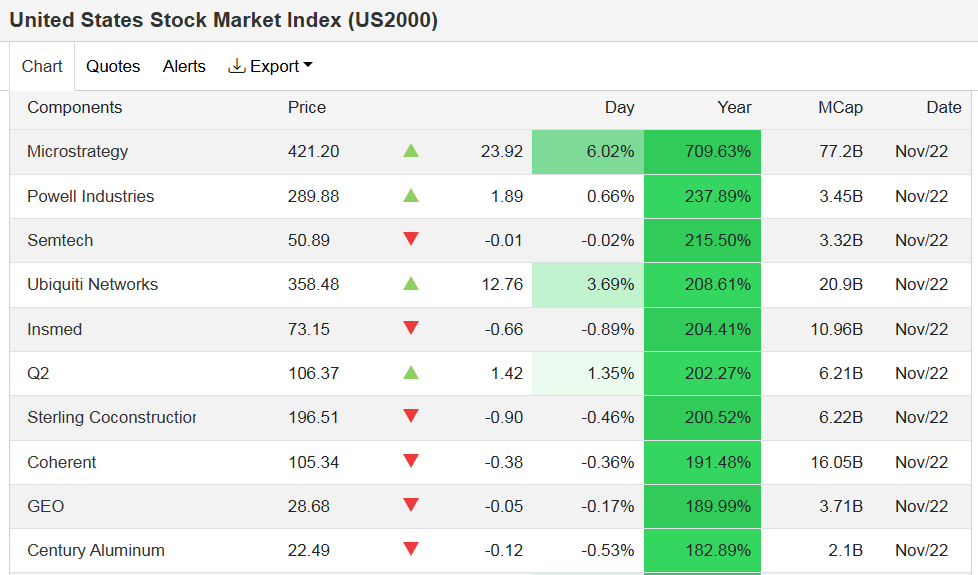
Task: Open the Export dropdown menu
Action: [271, 66]
